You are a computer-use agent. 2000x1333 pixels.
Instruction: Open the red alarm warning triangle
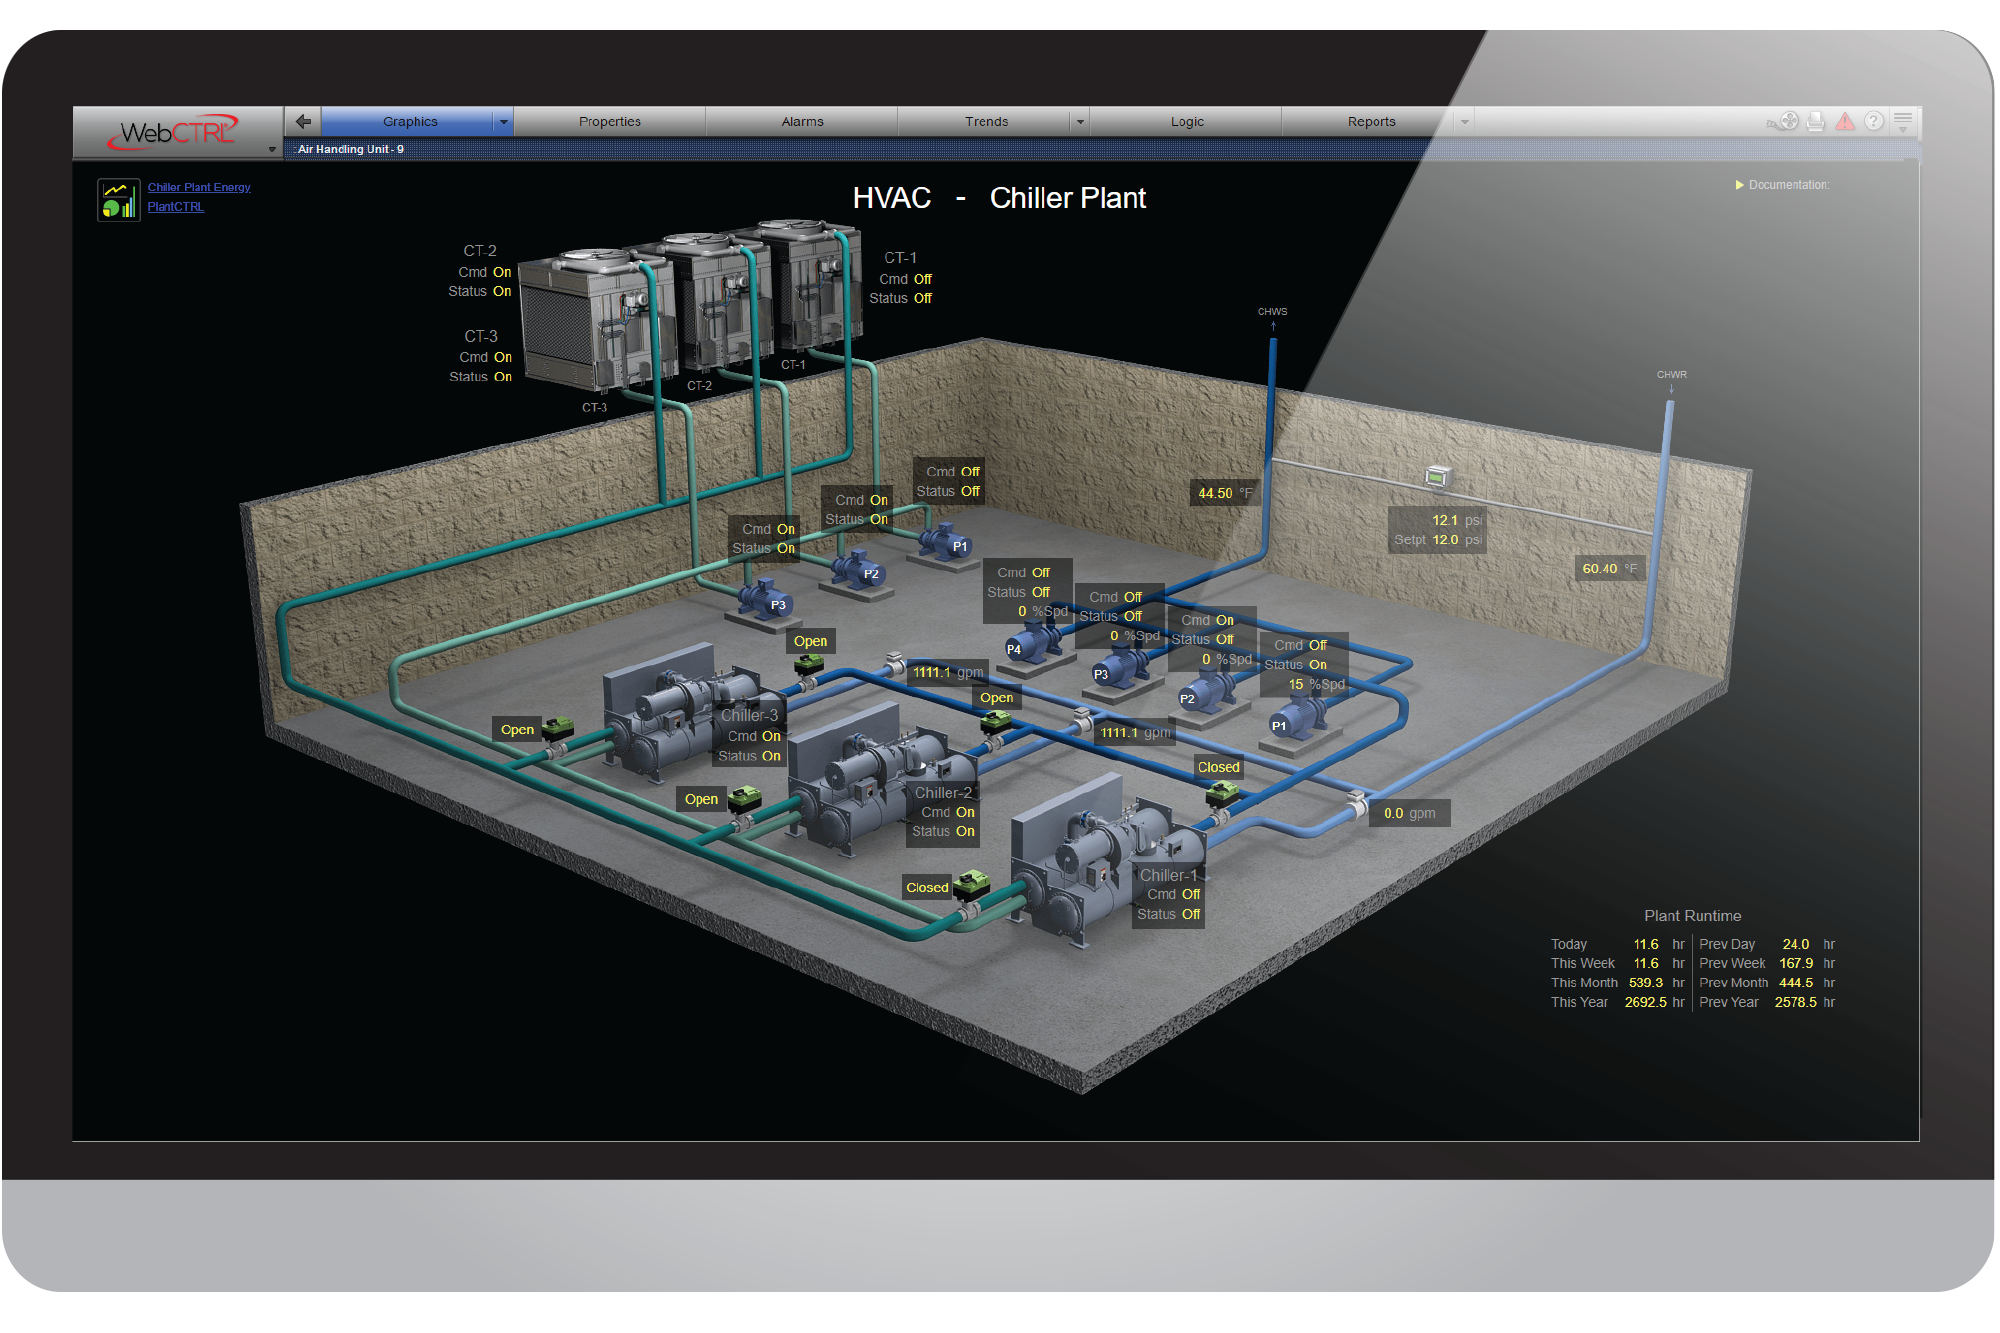pos(1845,121)
